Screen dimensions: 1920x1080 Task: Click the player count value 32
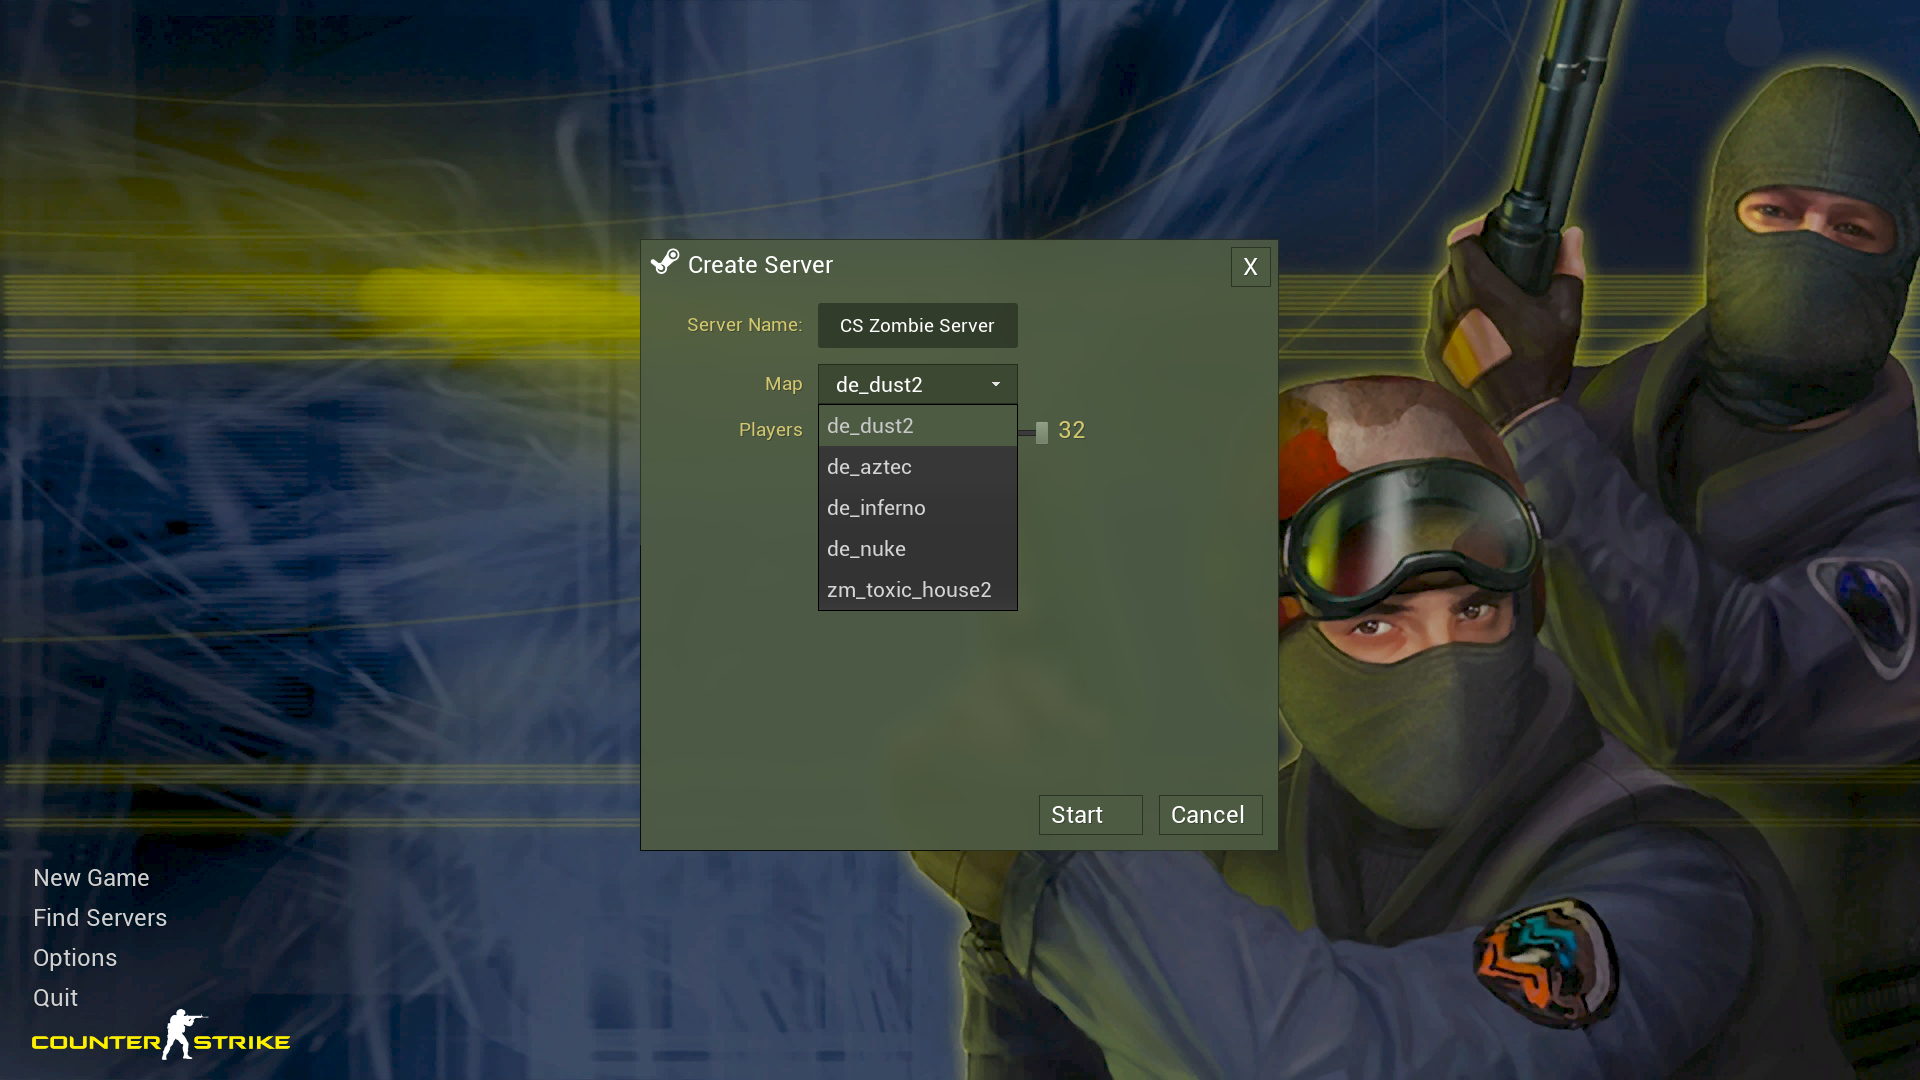pos(1071,430)
